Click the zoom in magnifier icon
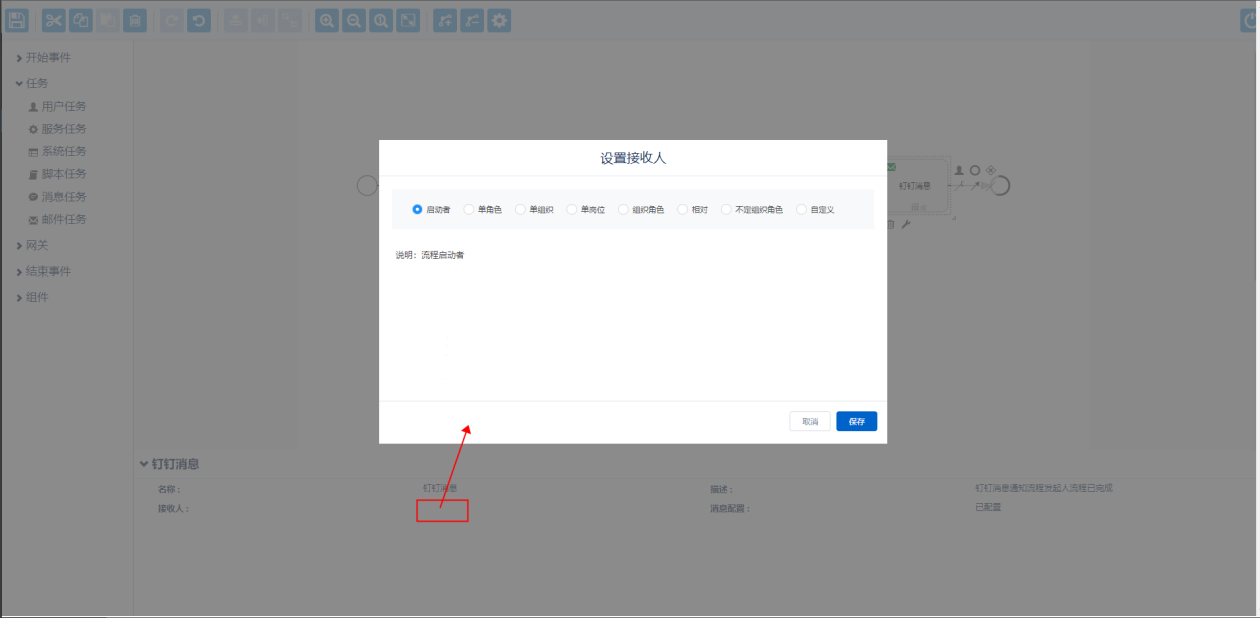 tap(327, 20)
